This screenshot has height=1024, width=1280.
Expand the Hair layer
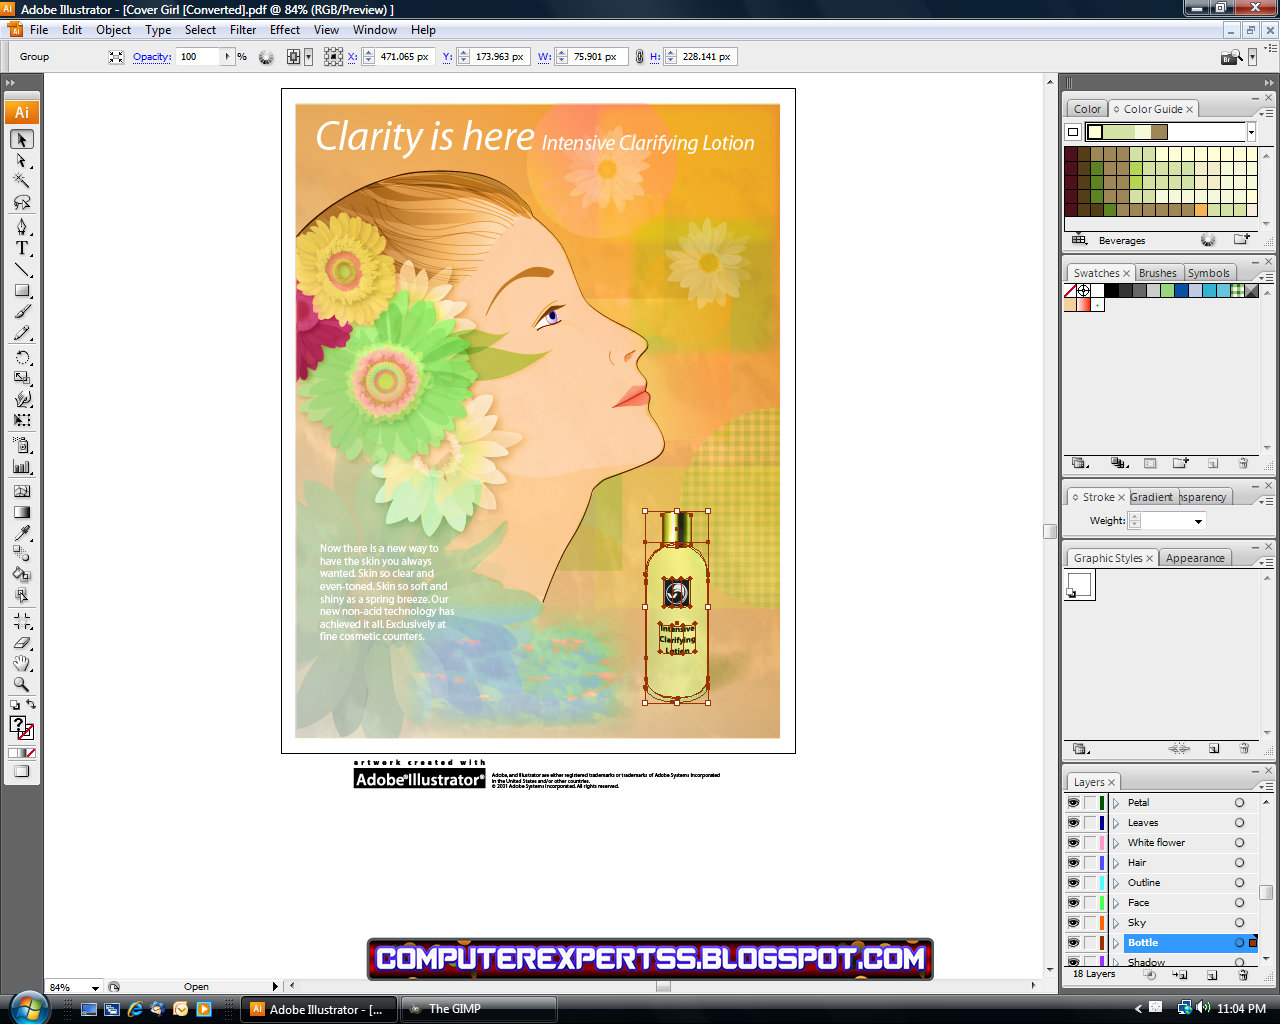click(x=1116, y=863)
